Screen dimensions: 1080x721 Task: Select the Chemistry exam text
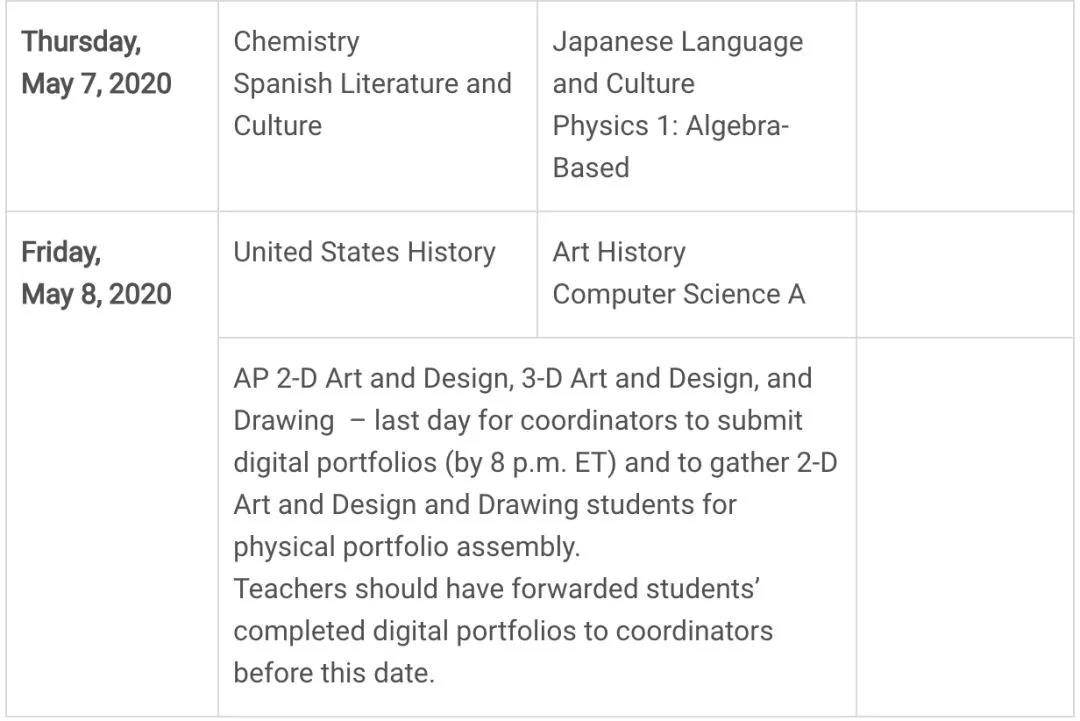pos(296,41)
